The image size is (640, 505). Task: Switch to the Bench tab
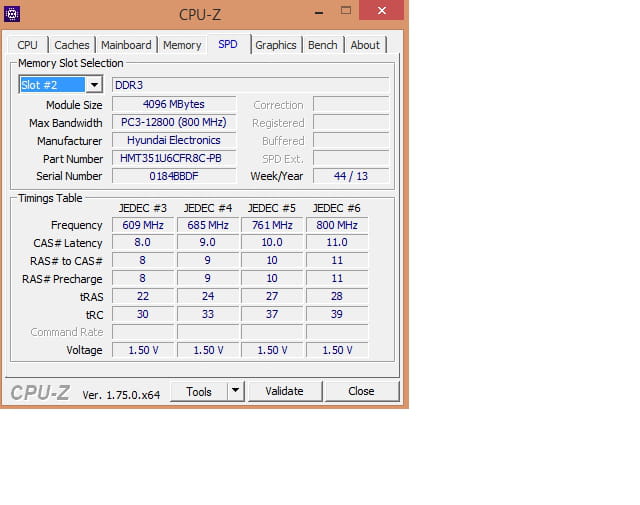[x=322, y=45]
